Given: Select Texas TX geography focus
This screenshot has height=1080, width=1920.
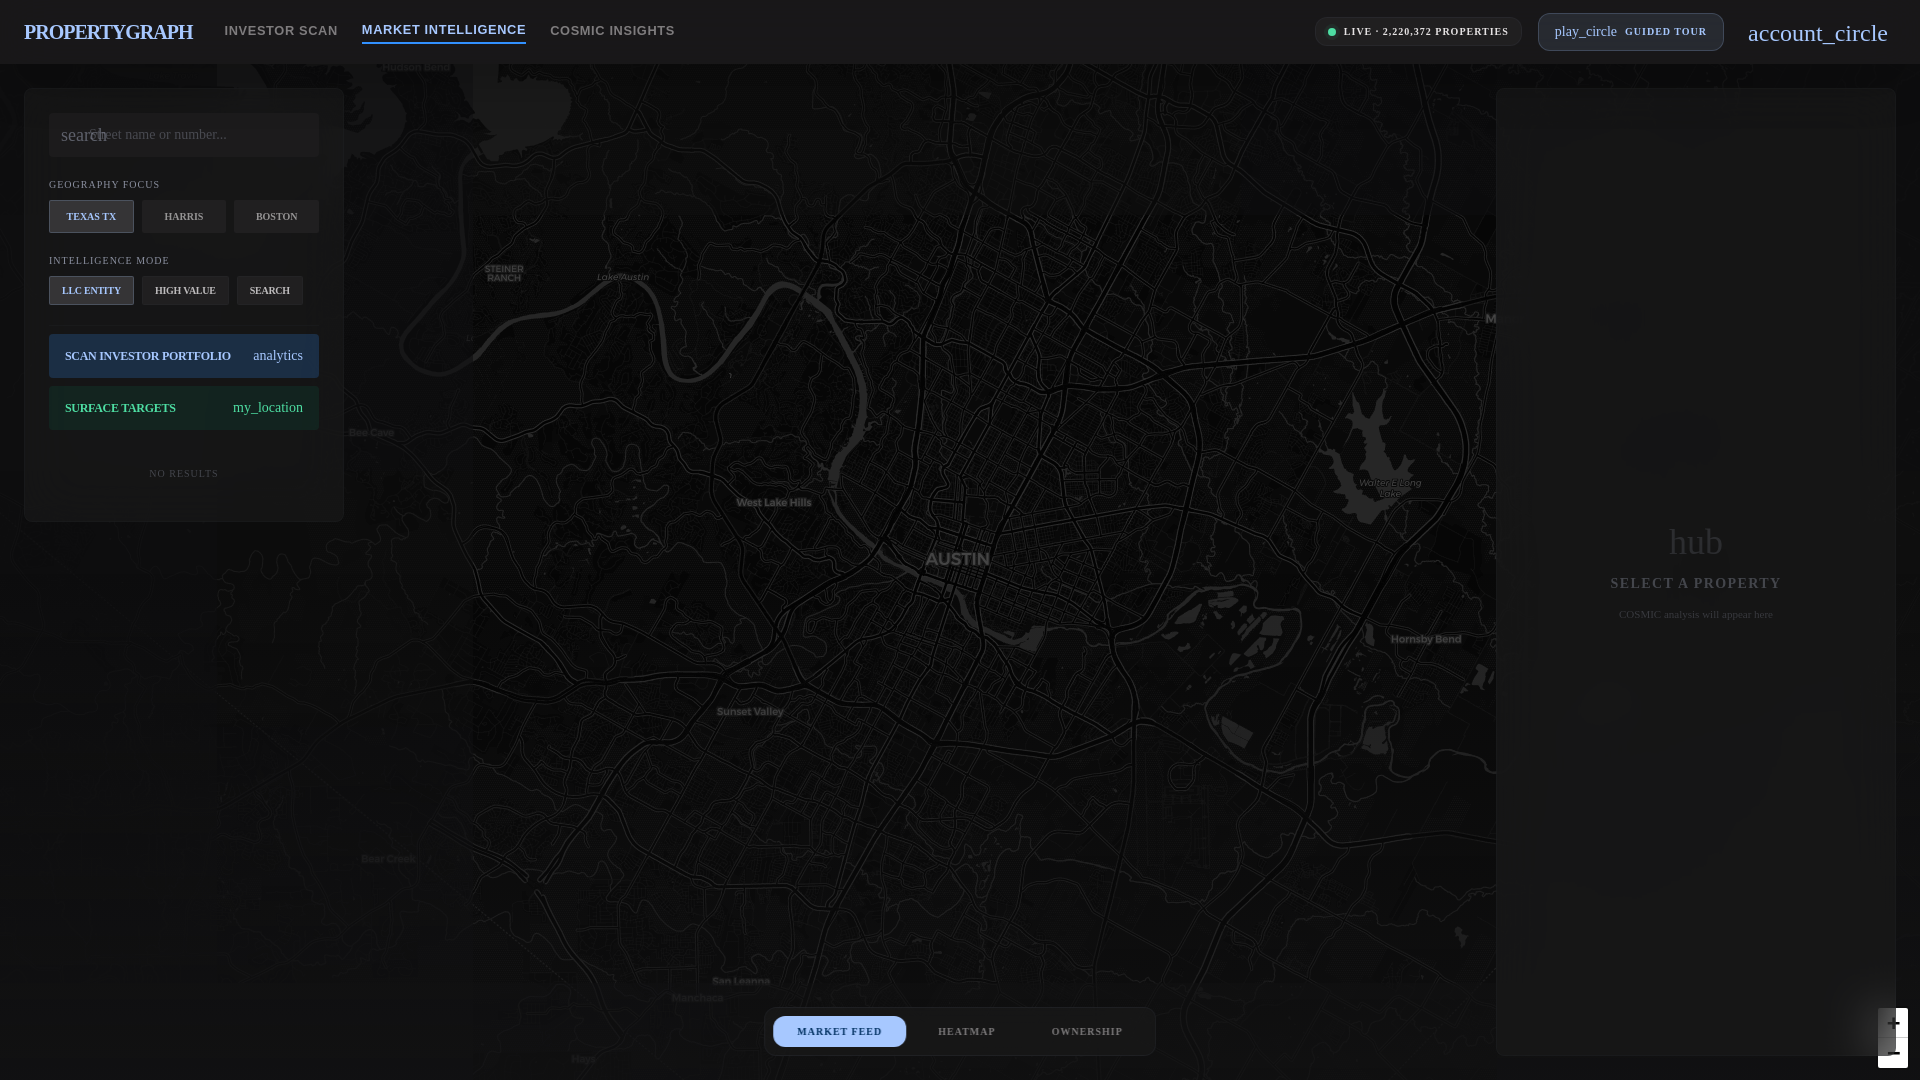Looking at the screenshot, I should (91, 217).
